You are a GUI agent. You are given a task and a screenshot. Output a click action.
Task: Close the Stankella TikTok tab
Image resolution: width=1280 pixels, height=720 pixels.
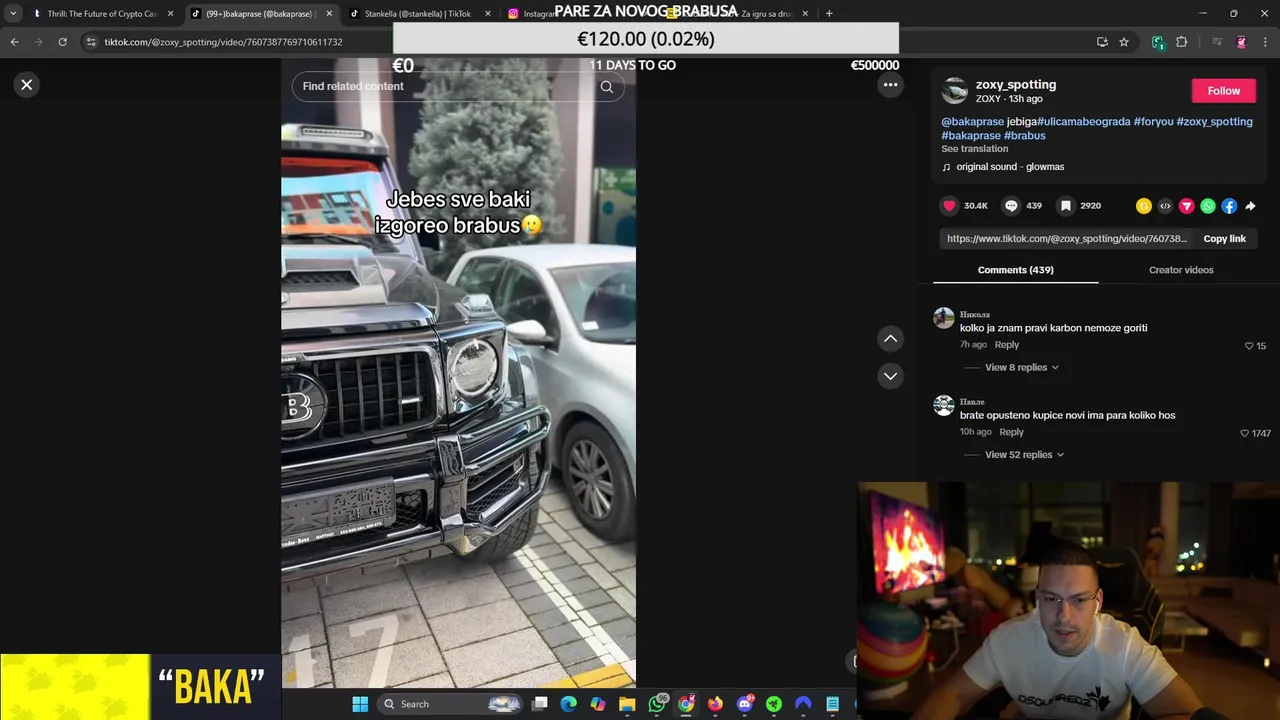click(x=488, y=14)
